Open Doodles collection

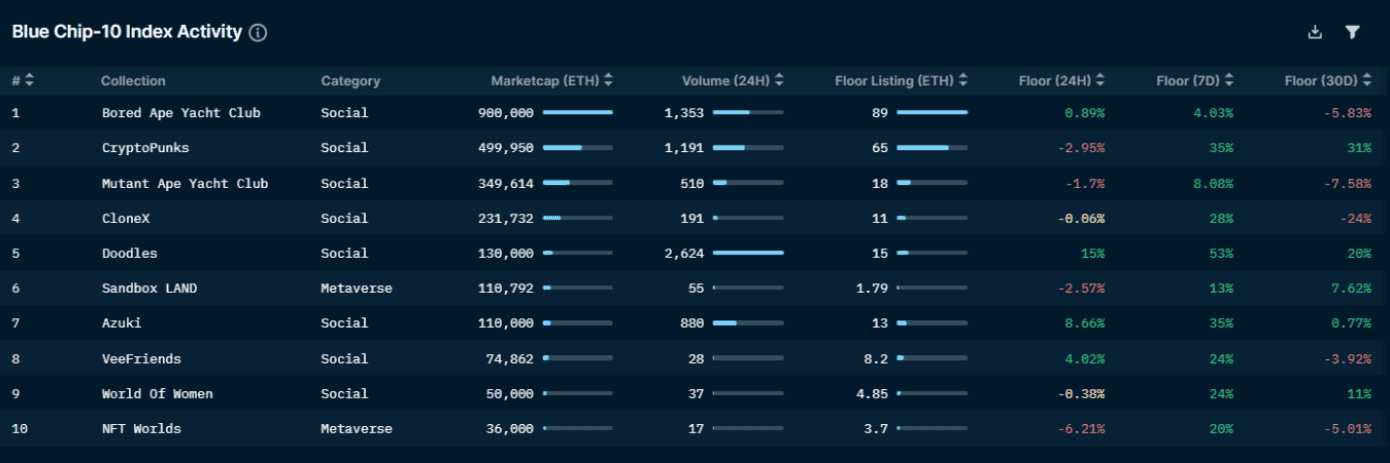129,254
